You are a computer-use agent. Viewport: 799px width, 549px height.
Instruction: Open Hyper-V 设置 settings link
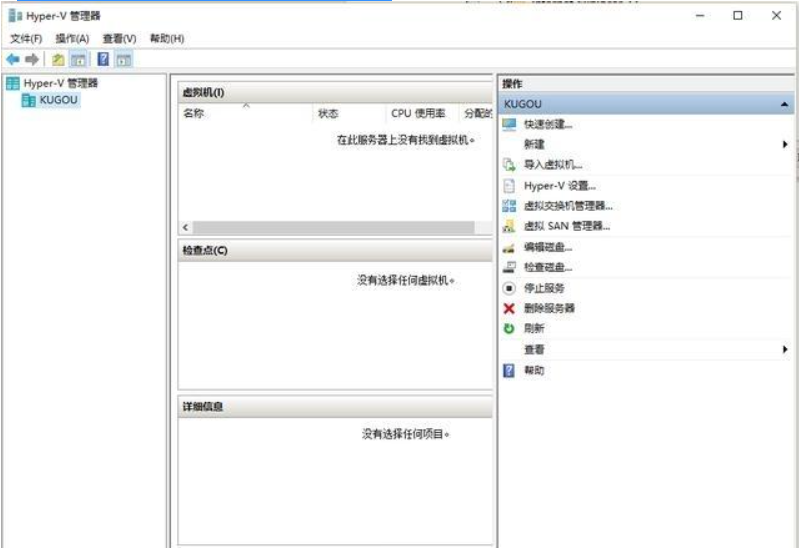click(x=560, y=186)
